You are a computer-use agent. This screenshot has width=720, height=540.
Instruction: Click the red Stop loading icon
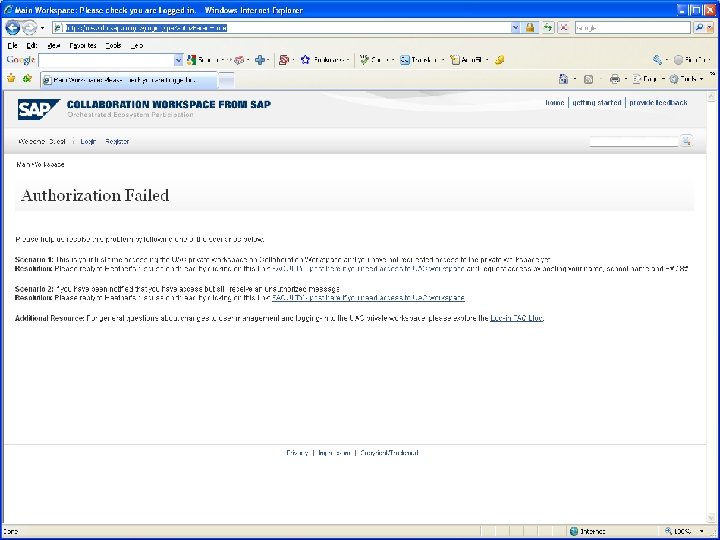(x=563, y=28)
